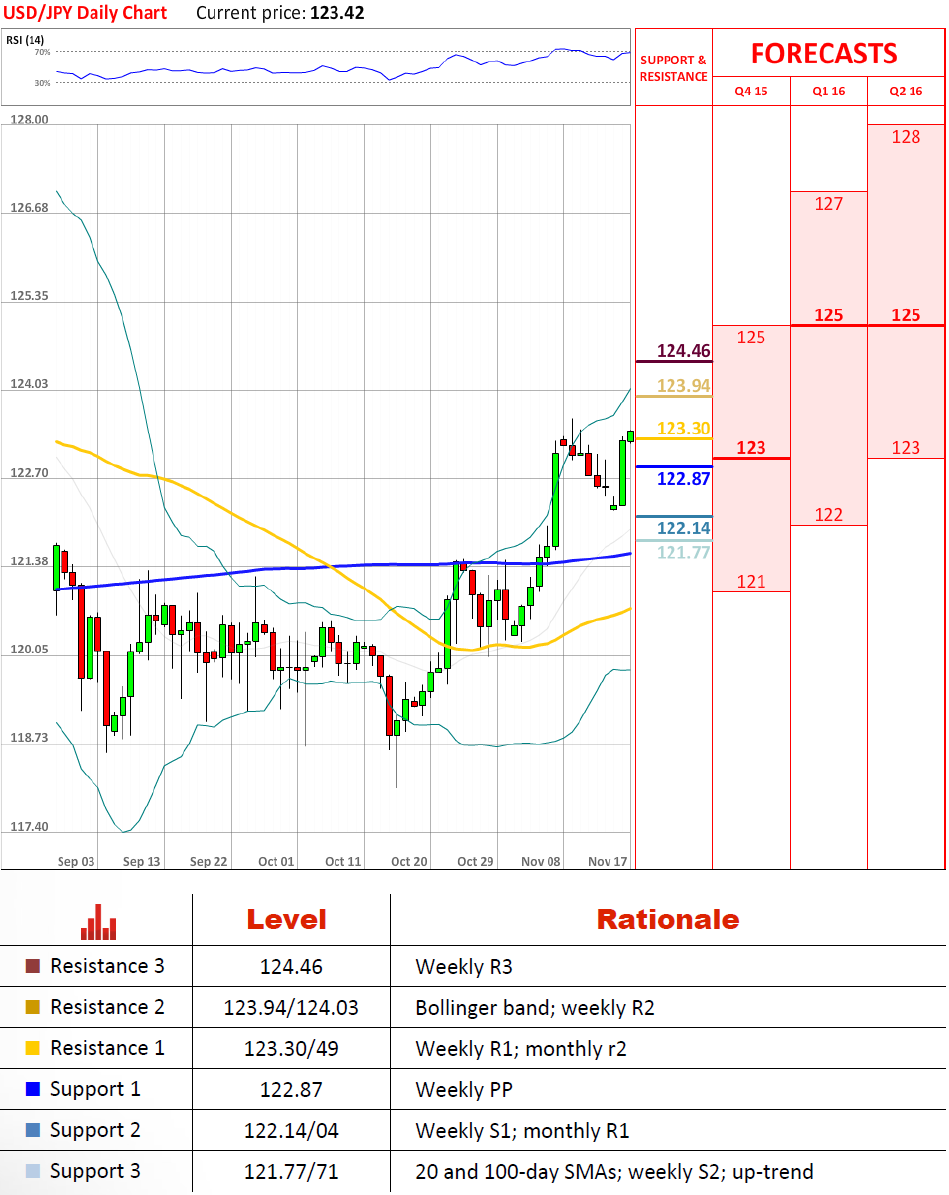This screenshot has height=1195, width=949.
Task: Click the 122.87 level table cell
Action: [291, 1090]
